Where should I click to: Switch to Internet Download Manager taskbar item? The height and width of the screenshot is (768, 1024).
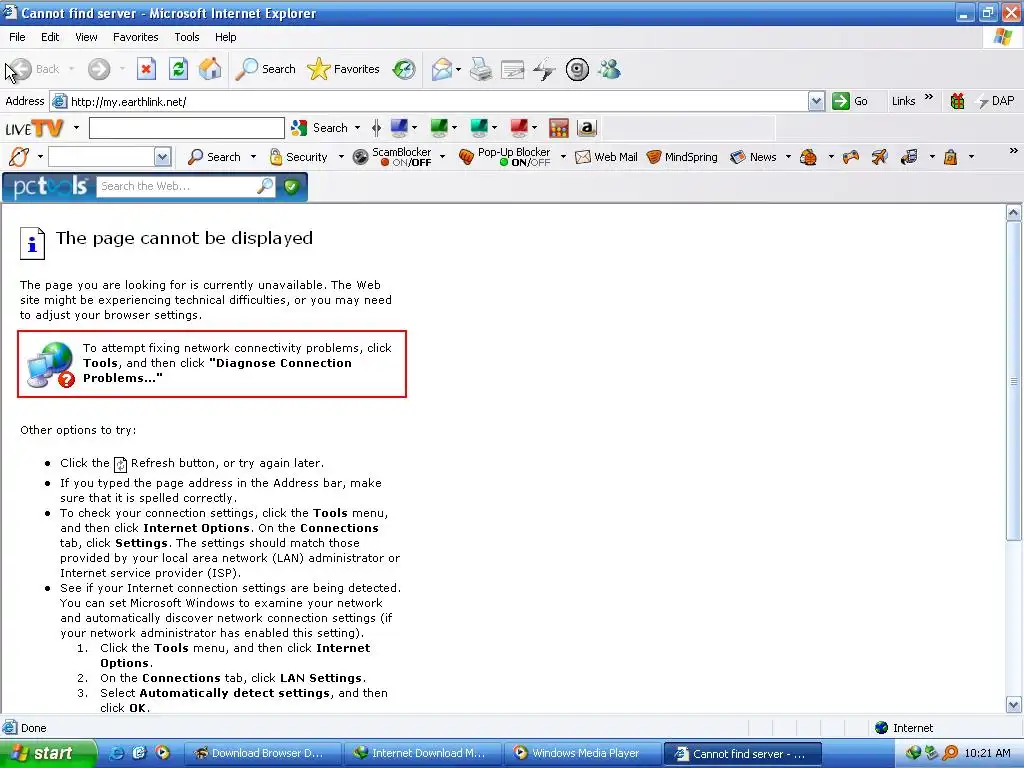422,753
